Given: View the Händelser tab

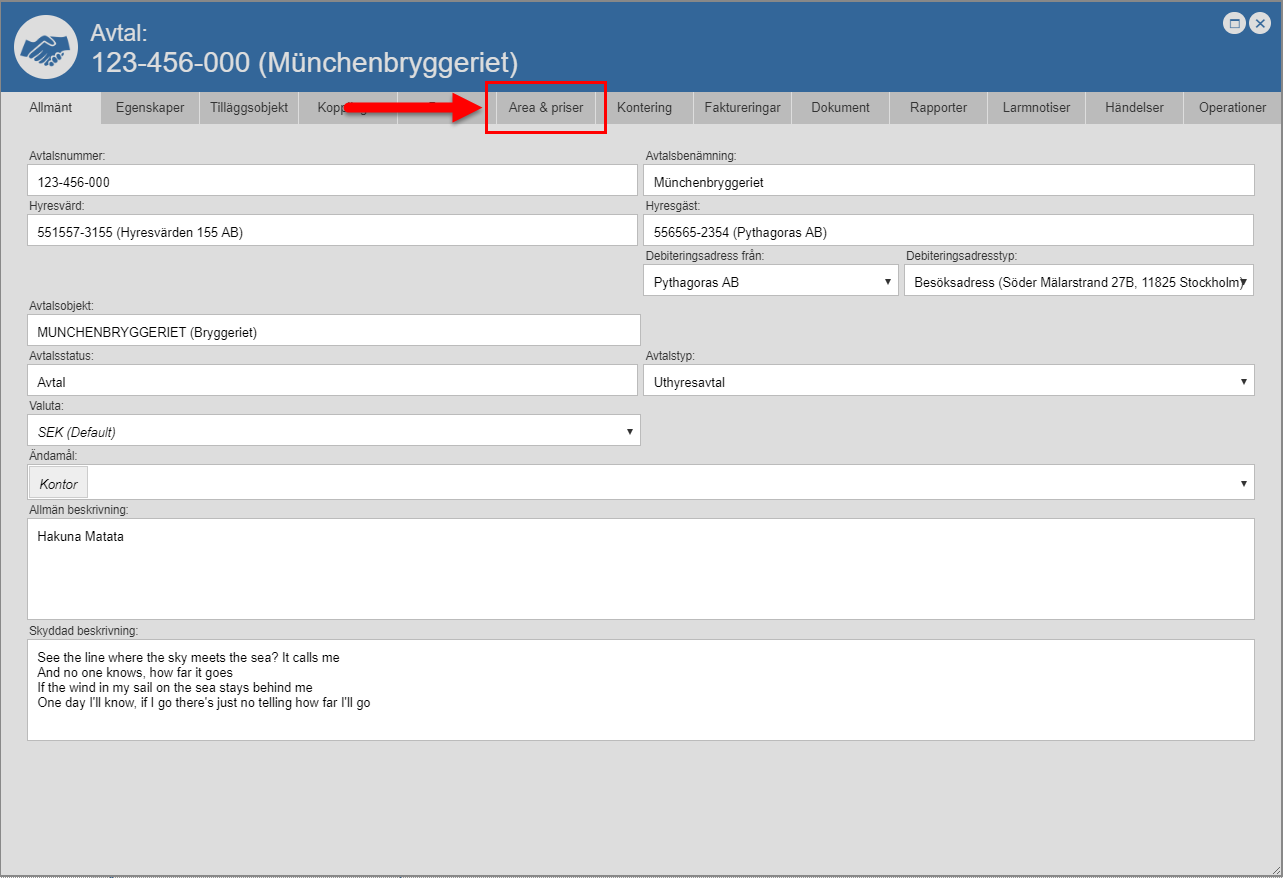Looking at the screenshot, I should tap(1134, 107).
